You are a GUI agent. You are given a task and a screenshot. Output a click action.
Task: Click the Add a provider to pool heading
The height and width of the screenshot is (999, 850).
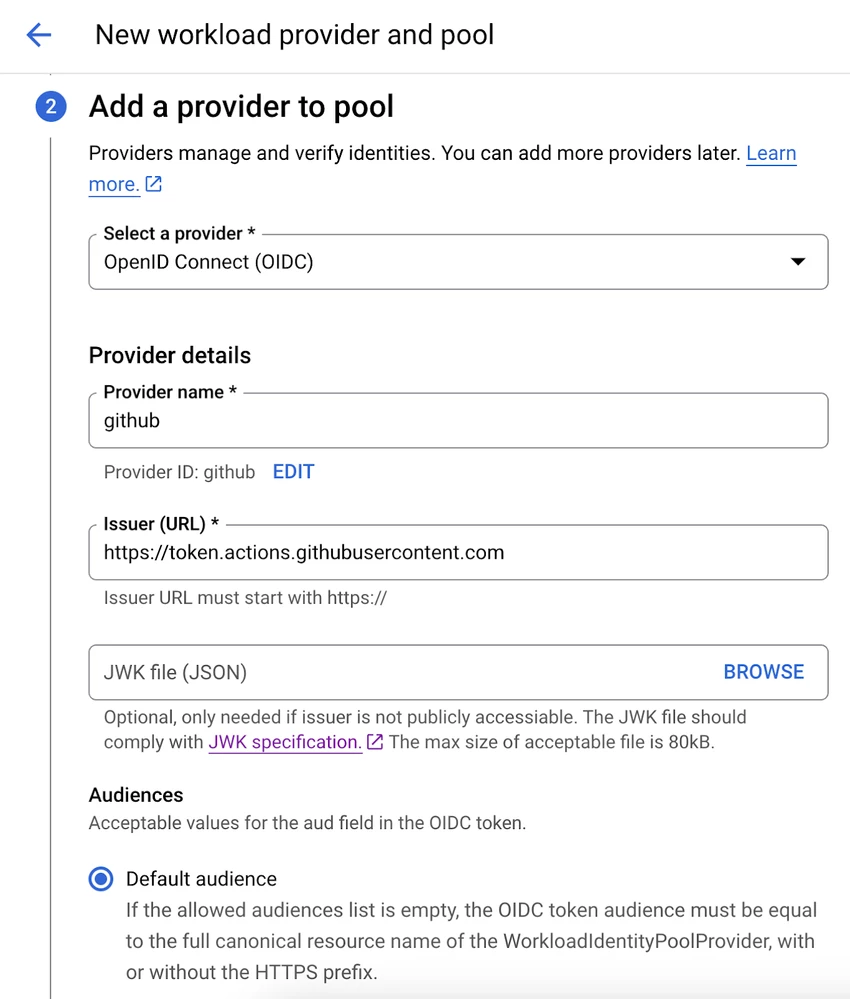[x=241, y=107]
